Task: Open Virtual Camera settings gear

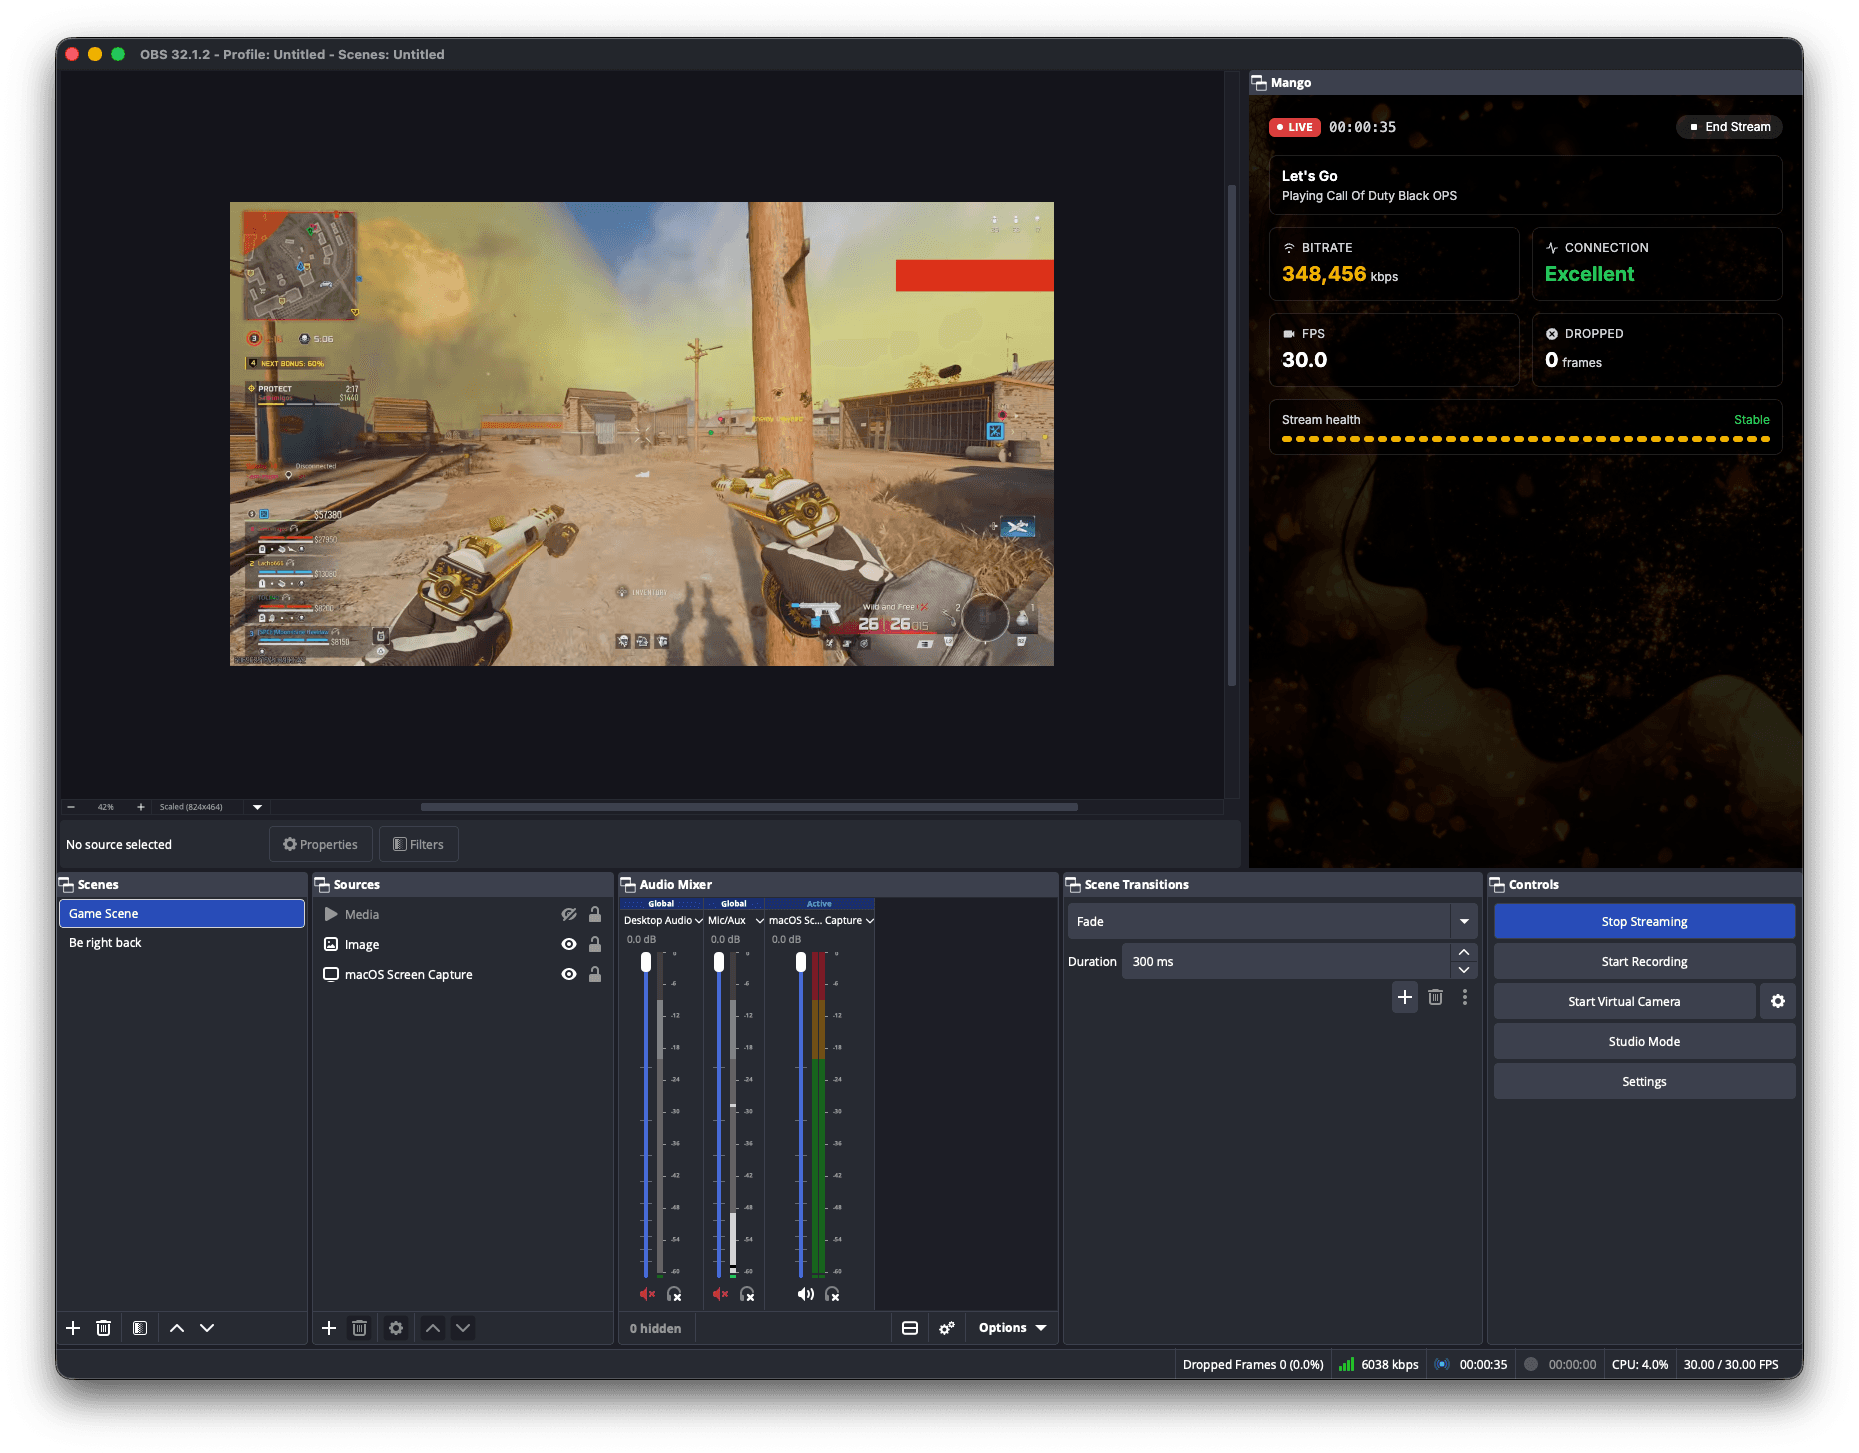Action: click(x=1778, y=1001)
